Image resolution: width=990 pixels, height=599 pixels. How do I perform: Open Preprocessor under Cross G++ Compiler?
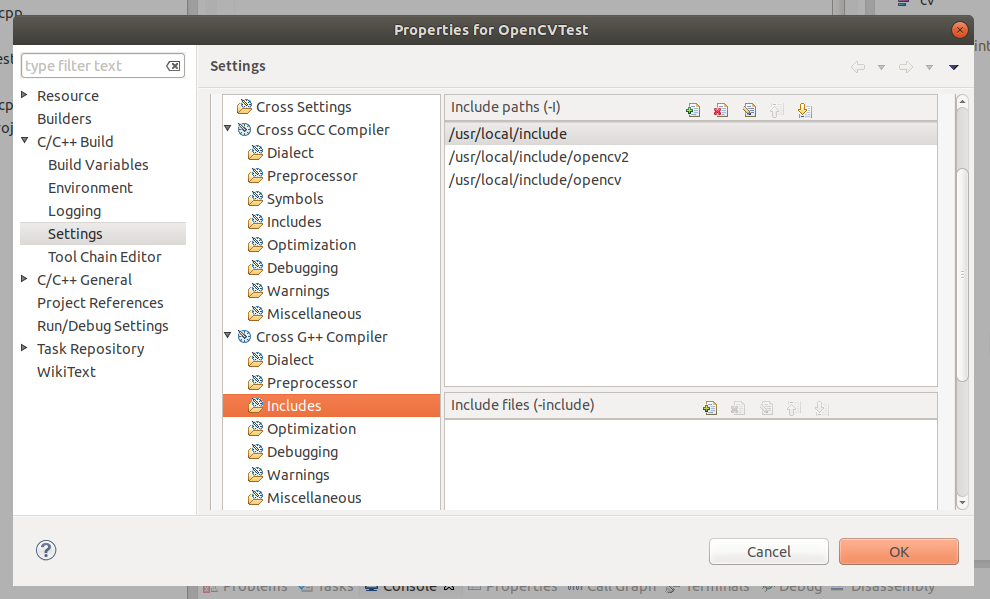[312, 383]
